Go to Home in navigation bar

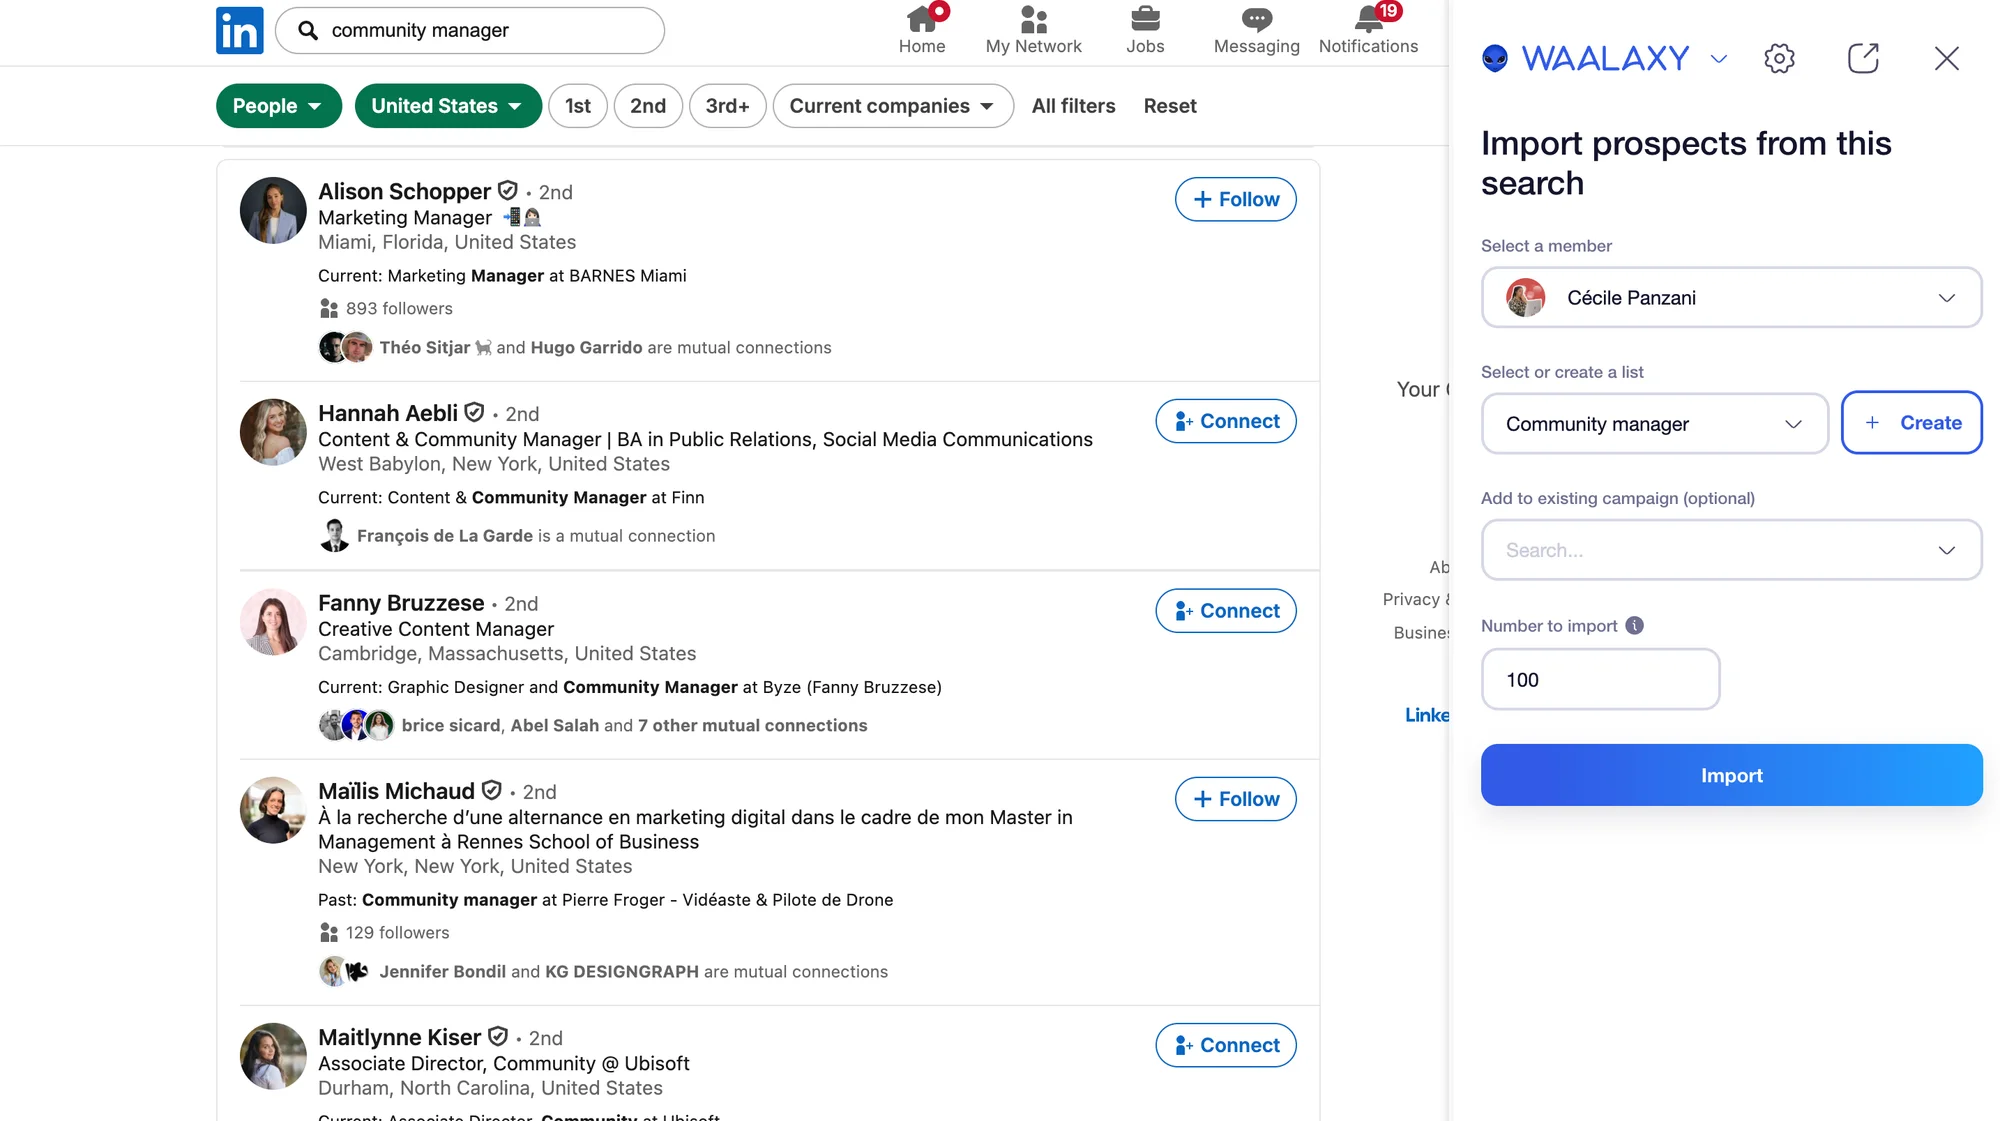coord(921,31)
